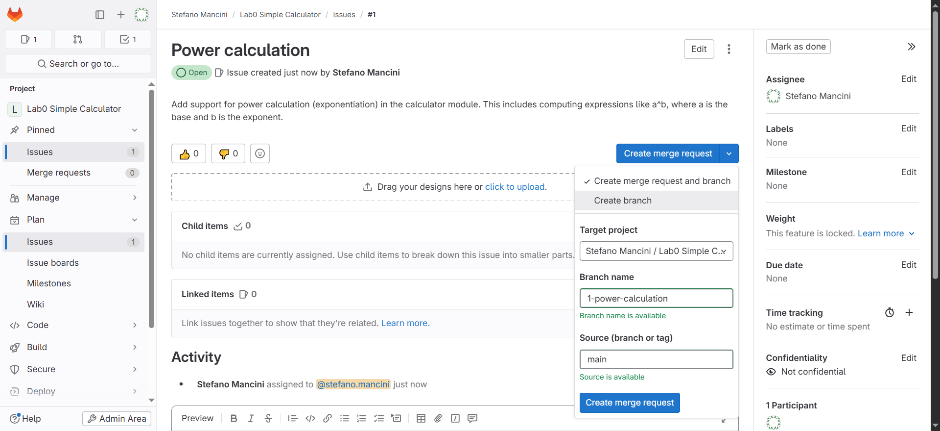The image size is (940, 431).
Task: Click the 'click to upload' link
Action: (515, 187)
